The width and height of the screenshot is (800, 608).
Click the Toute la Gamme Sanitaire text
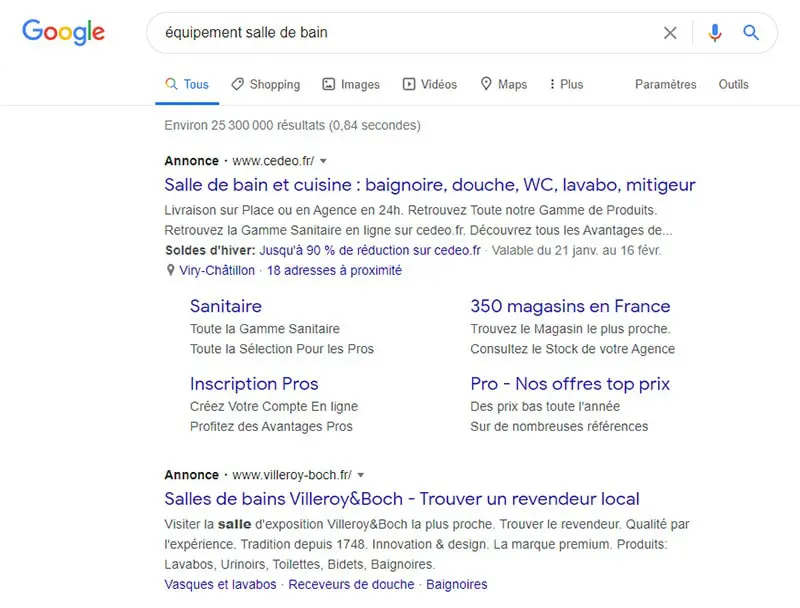pos(265,329)
